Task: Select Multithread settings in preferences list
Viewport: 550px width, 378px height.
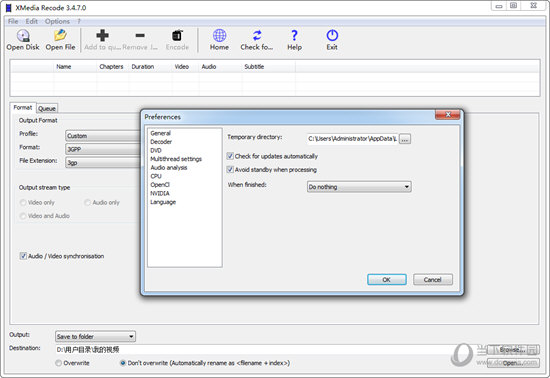Action: coord(176,159)
